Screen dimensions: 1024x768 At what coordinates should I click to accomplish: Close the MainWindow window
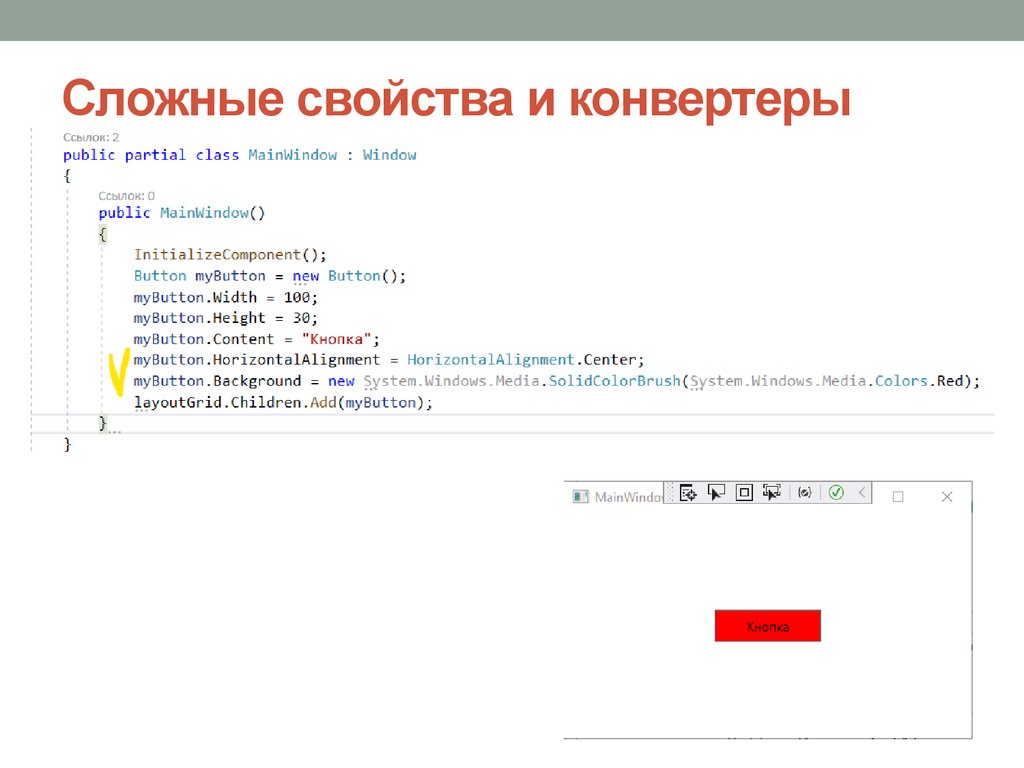tap(947, 497)
